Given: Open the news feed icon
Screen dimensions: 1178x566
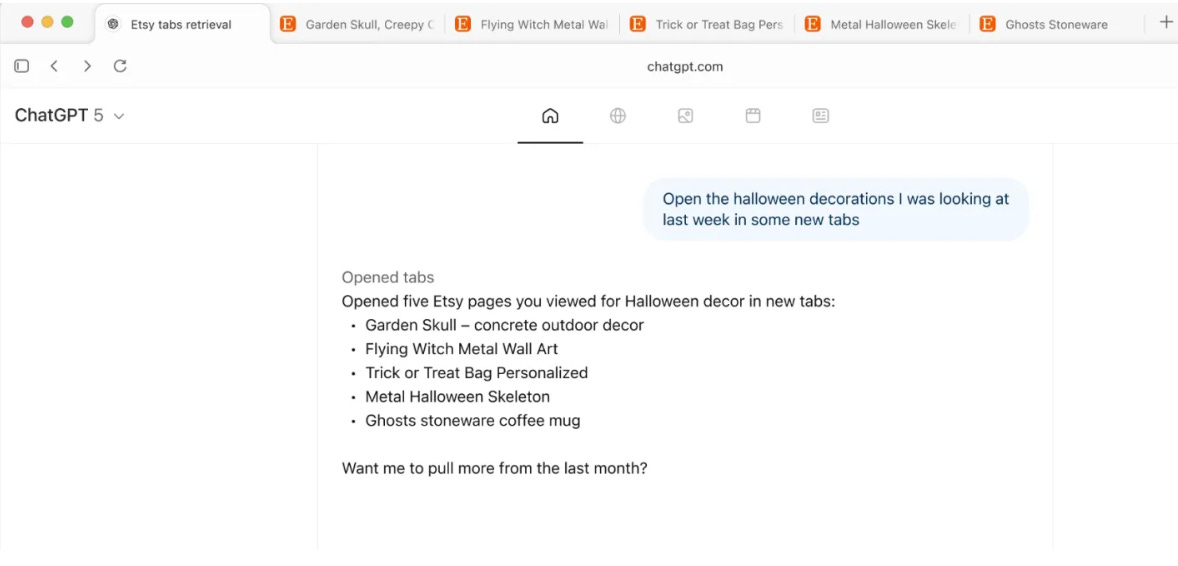Looking at the screenshot, I should click(x=820, y=116).
